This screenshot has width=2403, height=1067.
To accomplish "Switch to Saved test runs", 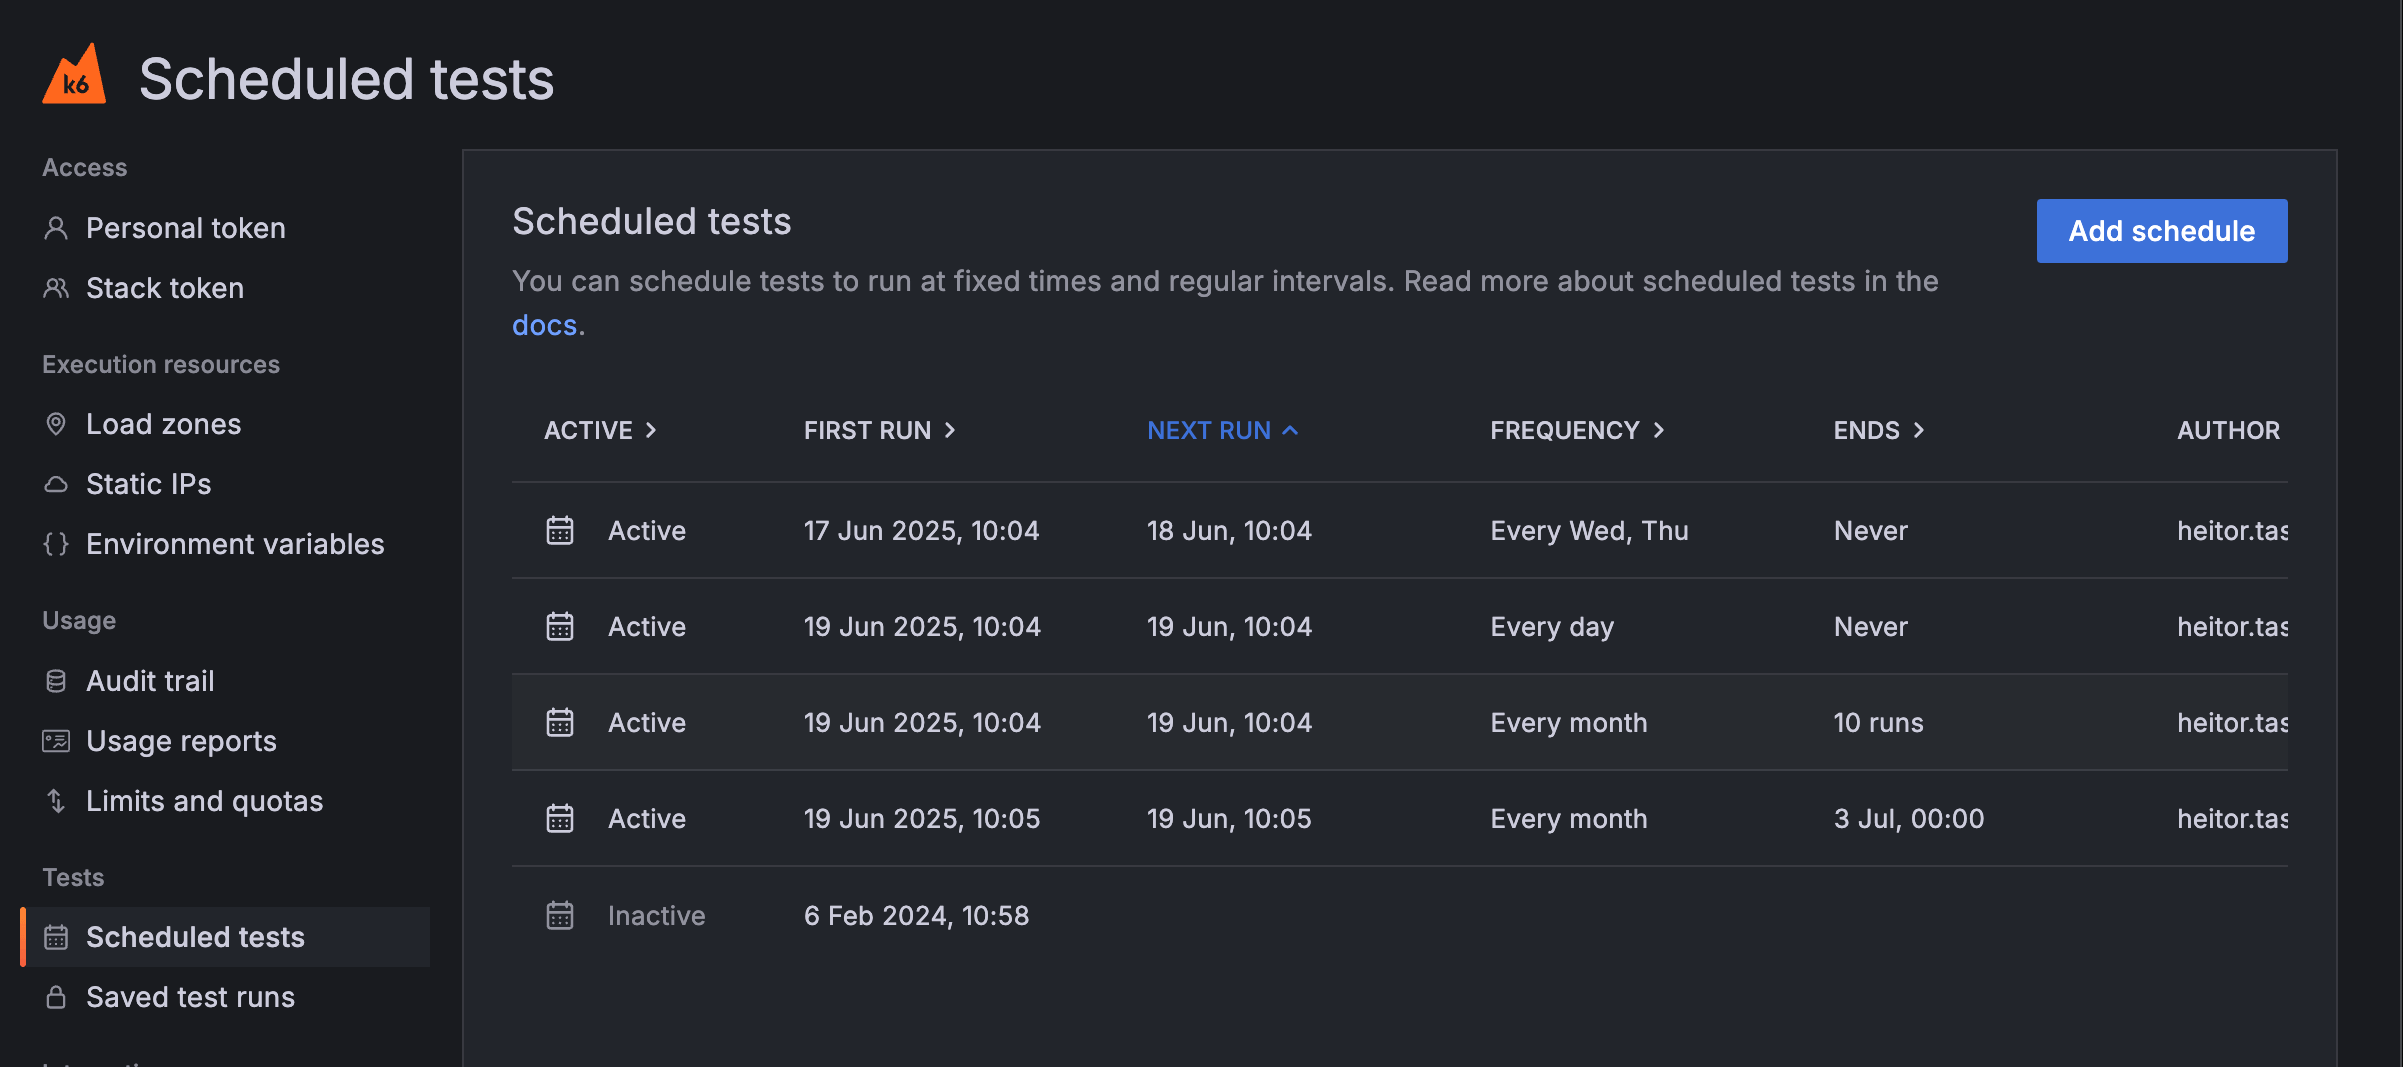I will [x=189, y=996].
